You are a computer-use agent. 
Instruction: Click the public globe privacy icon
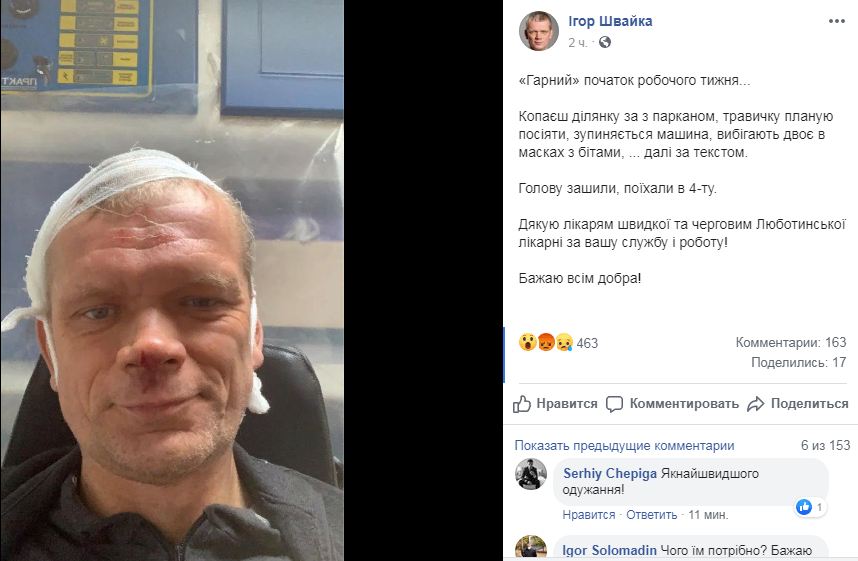click(x=605, y=42)
